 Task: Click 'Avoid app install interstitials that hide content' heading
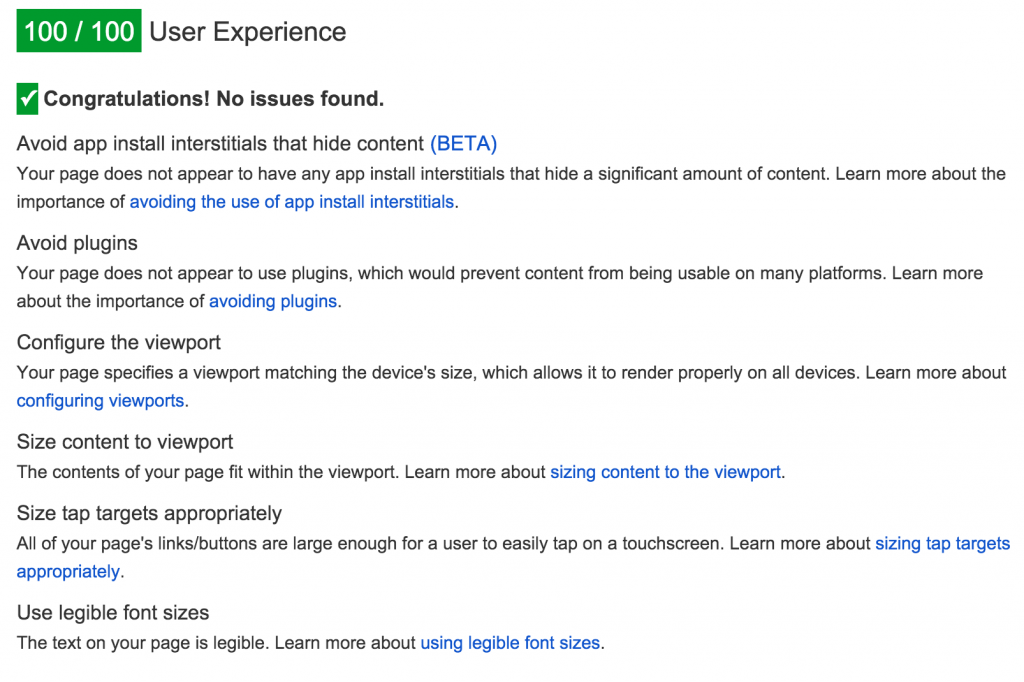(220, 143)
